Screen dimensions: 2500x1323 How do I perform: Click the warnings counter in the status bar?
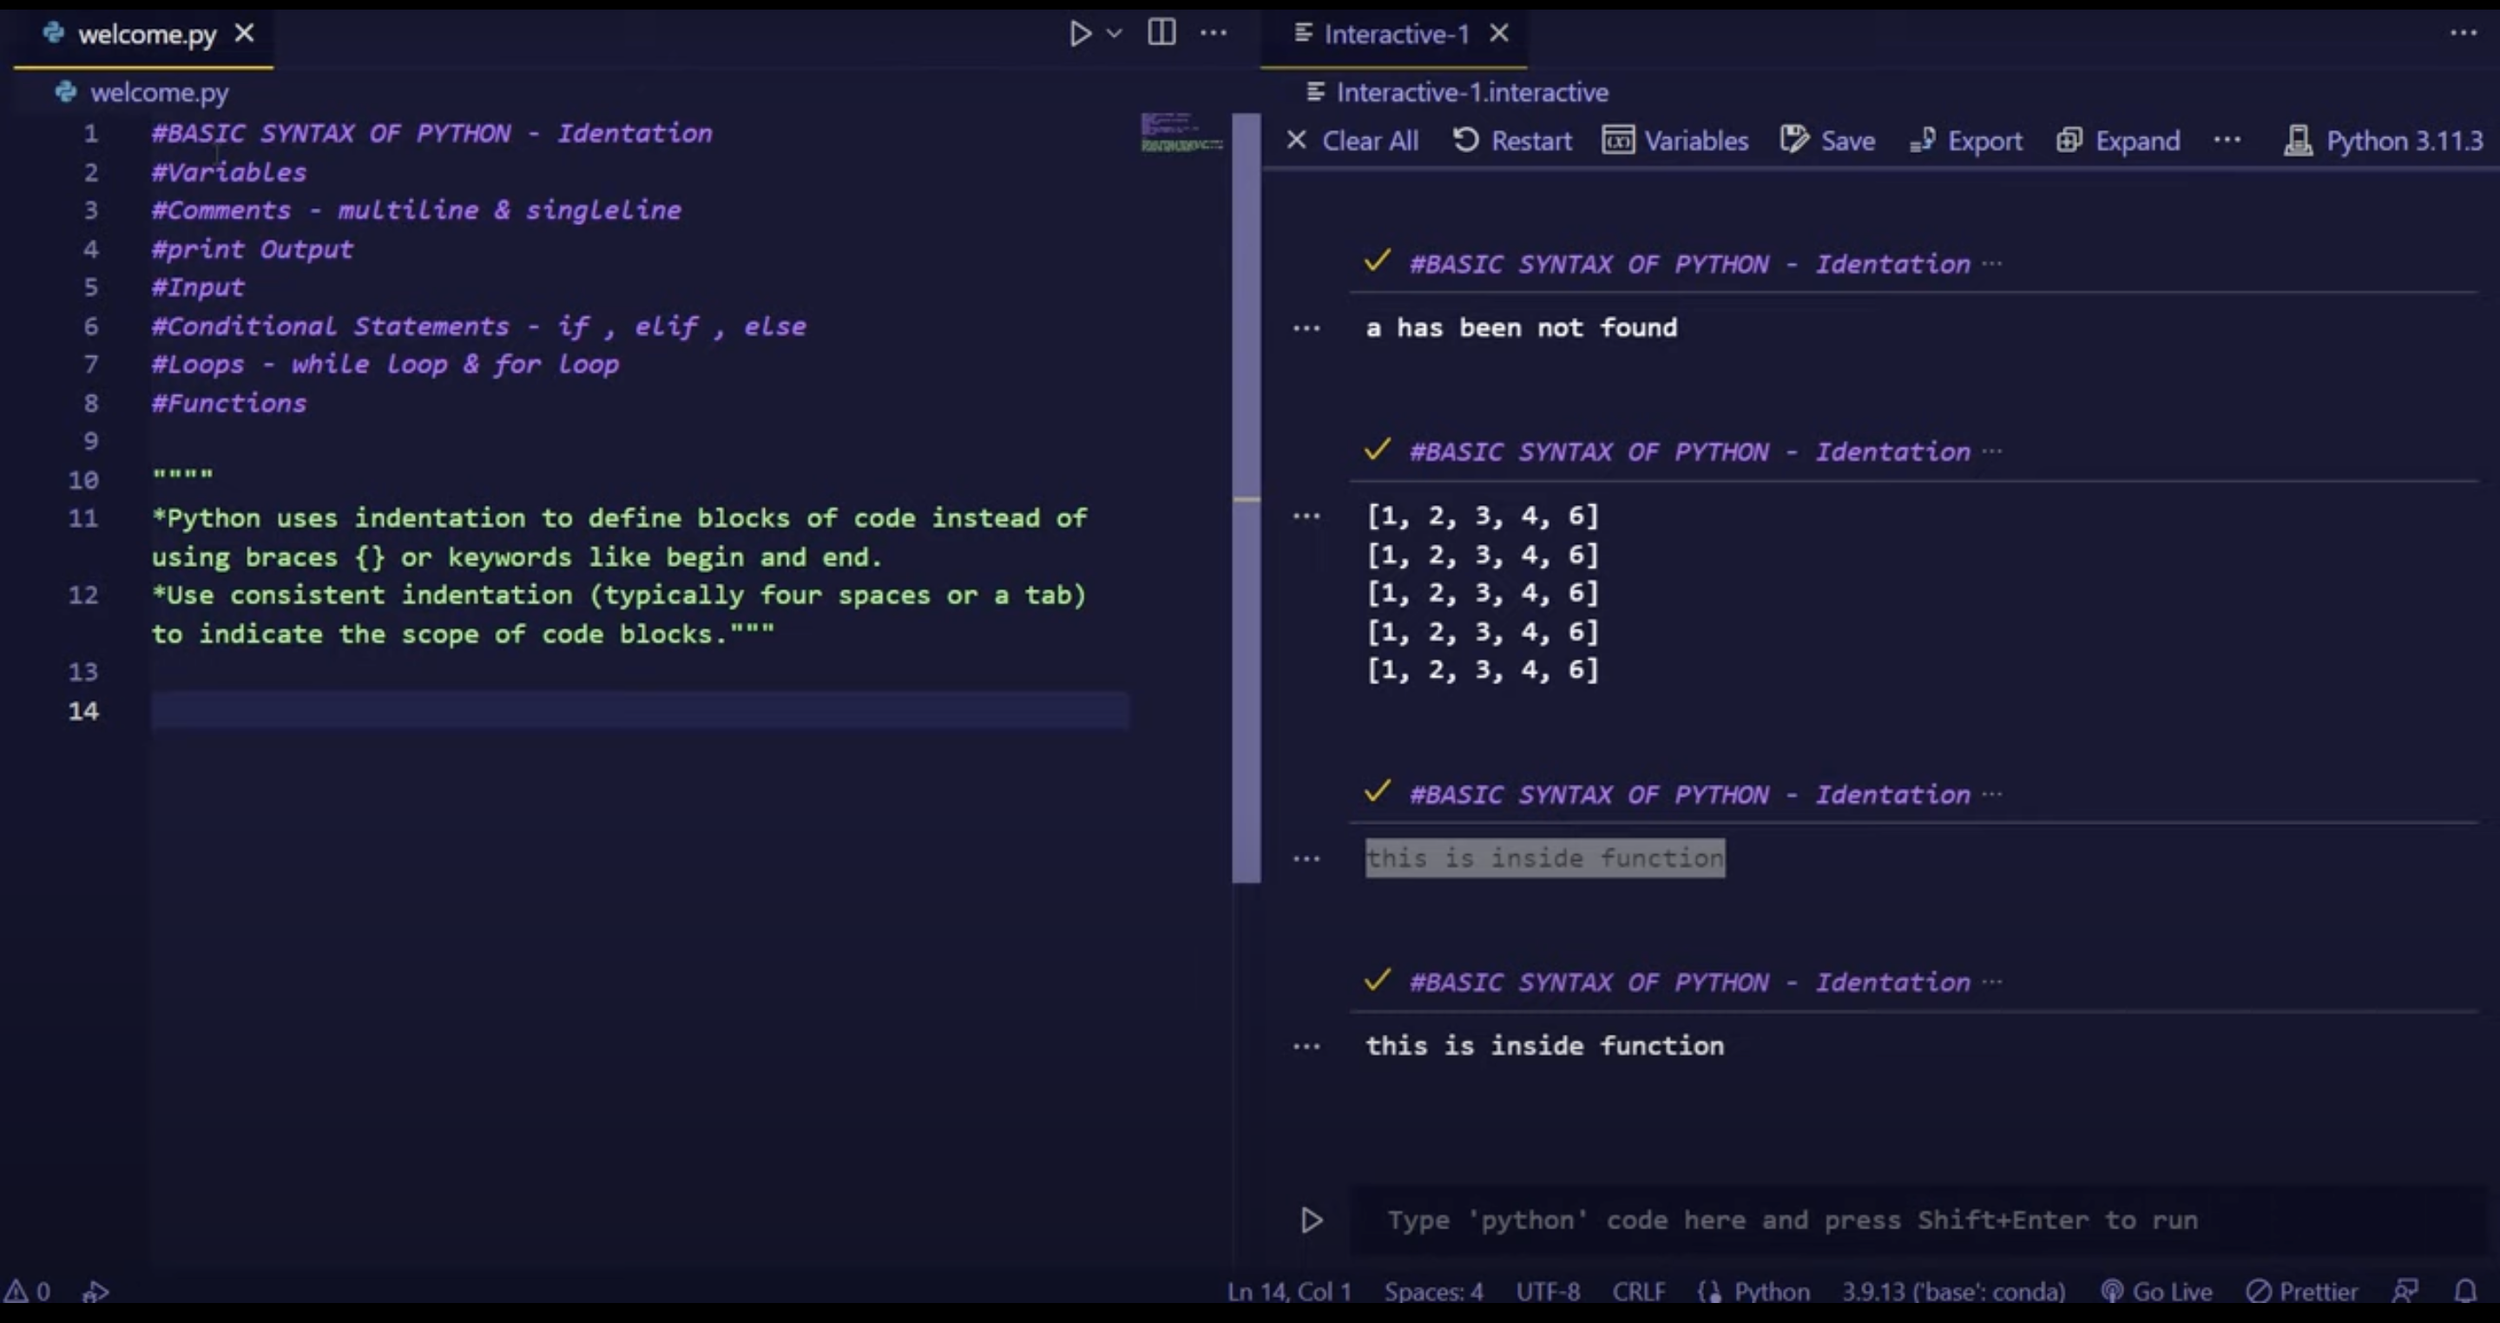(29, 1290)
